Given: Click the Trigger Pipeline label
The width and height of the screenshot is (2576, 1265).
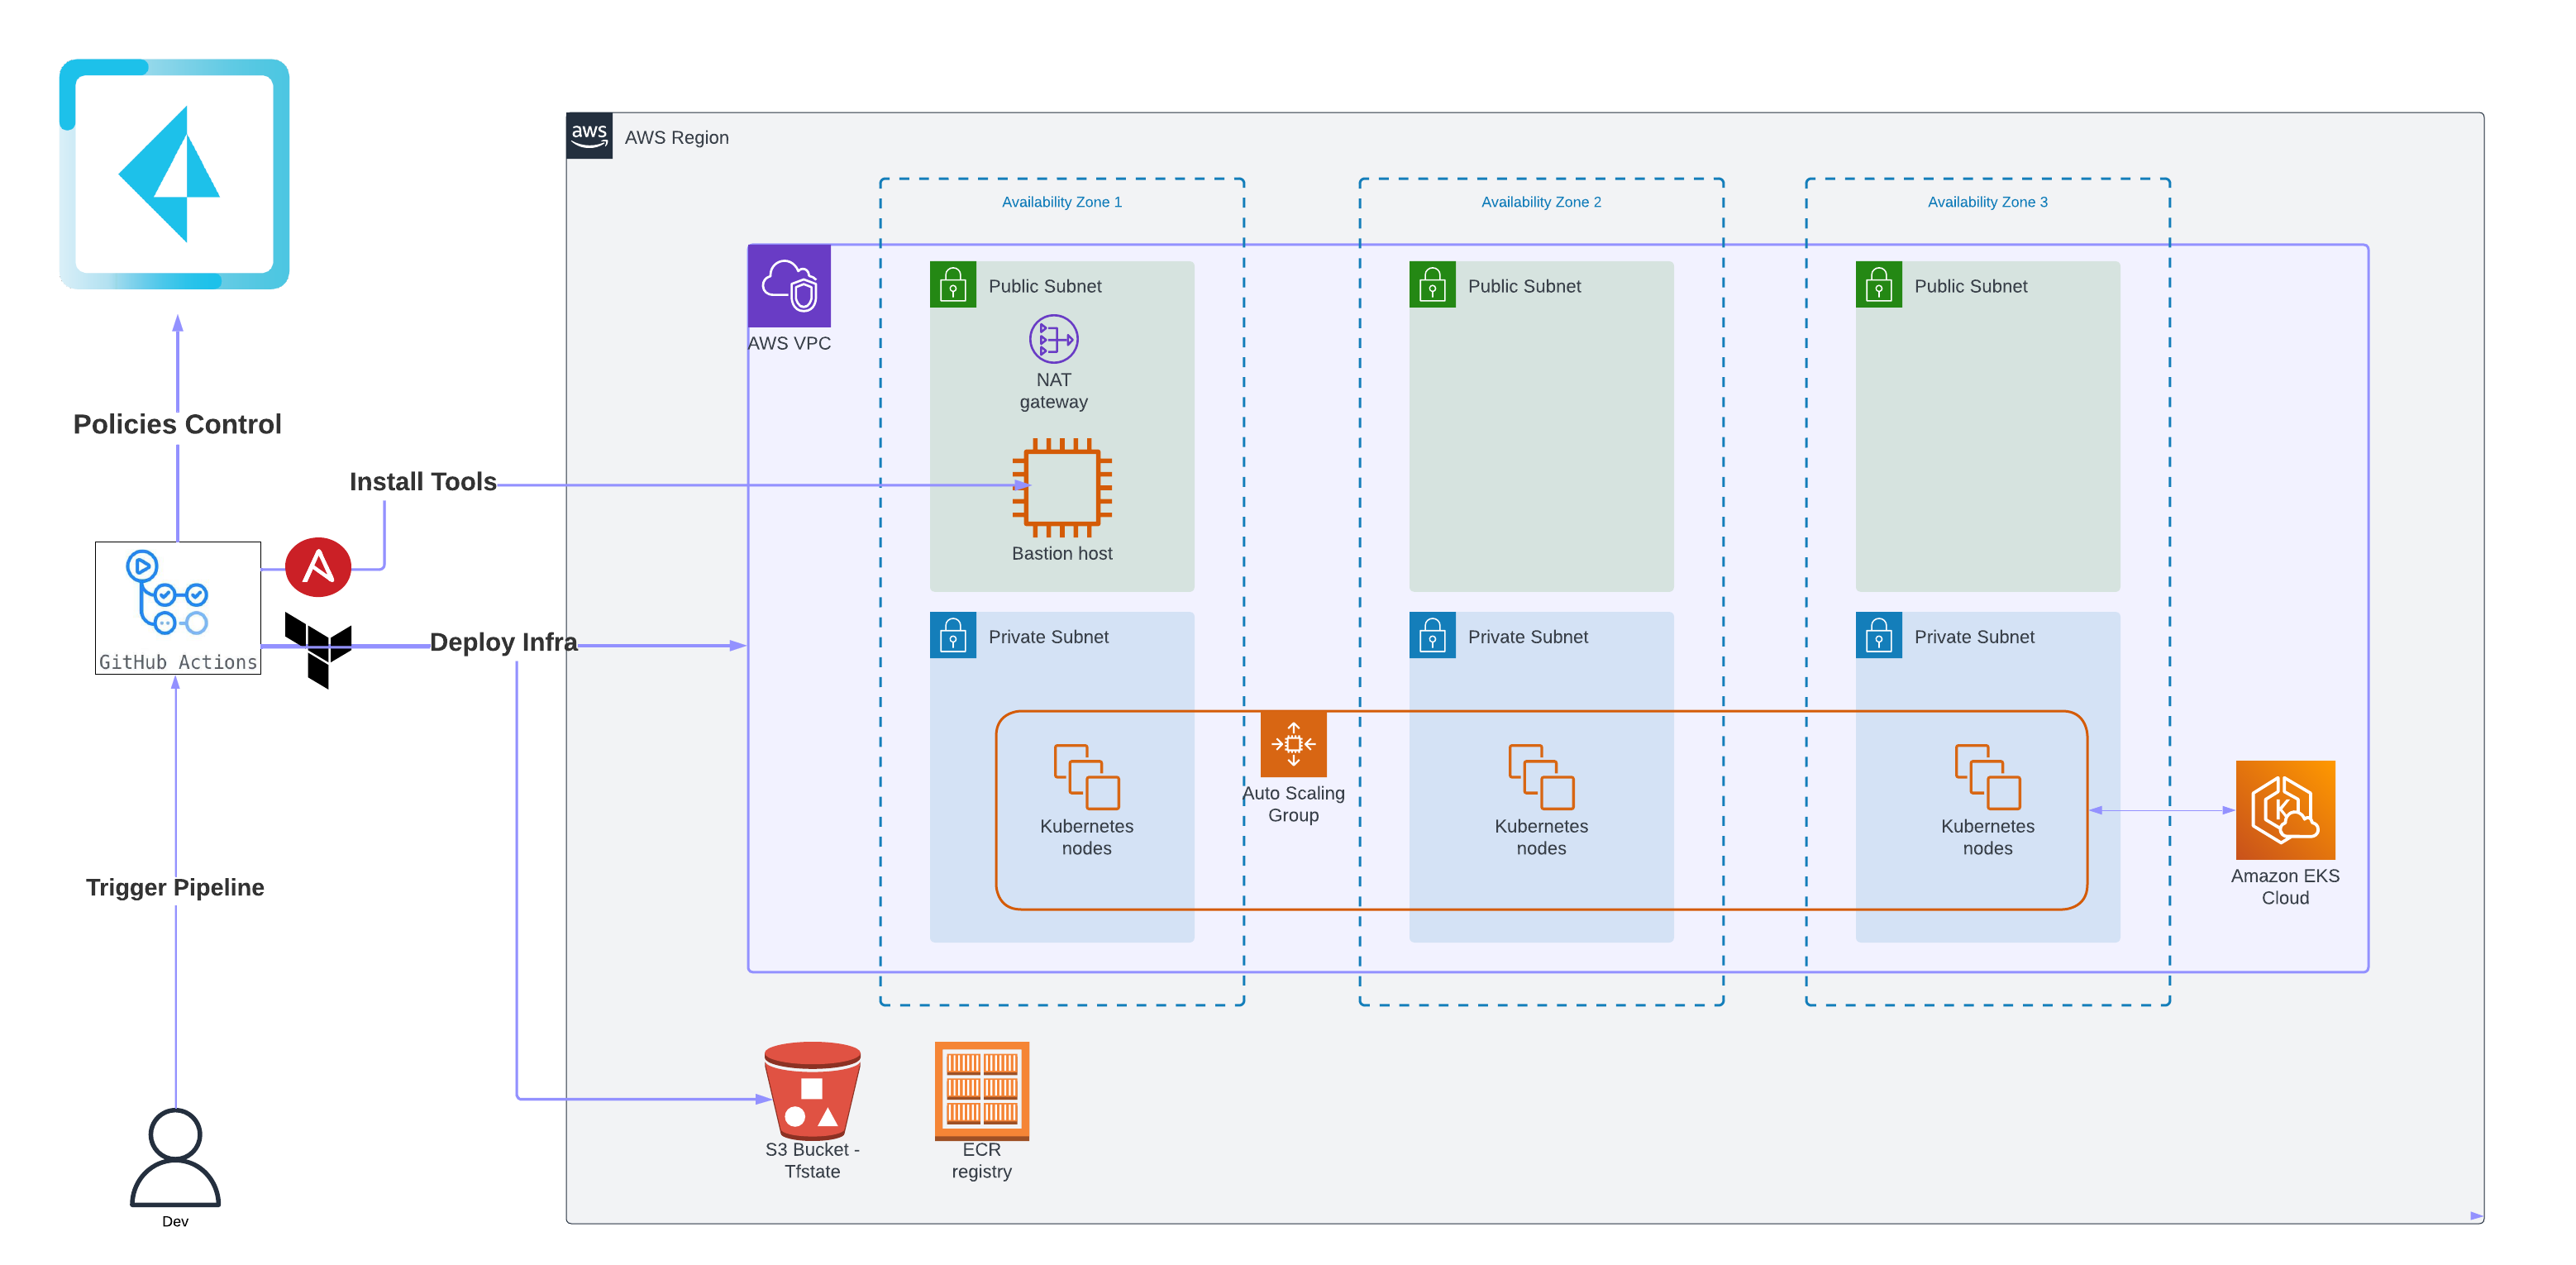Looking at the screenshot, I should coord(175,887).
